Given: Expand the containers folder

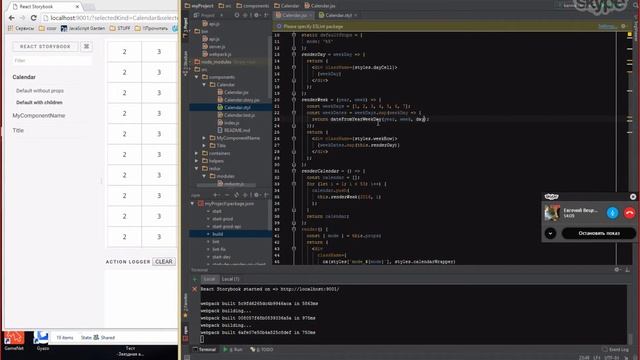Looking at the screenshot, I should pyautogui.click(x=197, y=153).
